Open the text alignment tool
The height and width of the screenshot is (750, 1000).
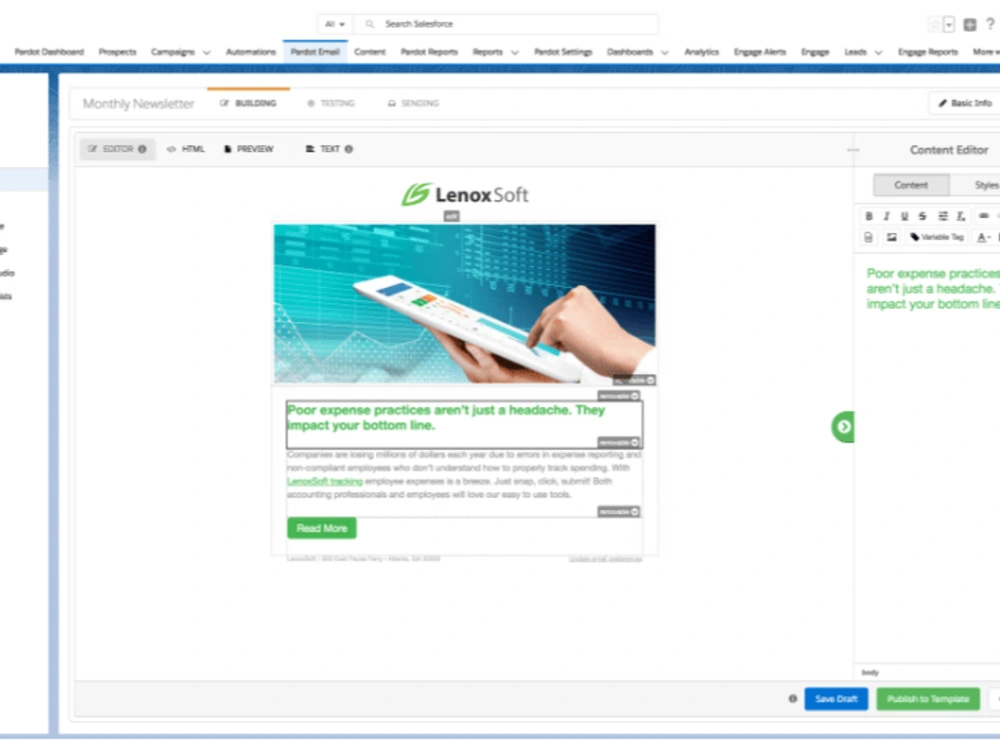943,216
